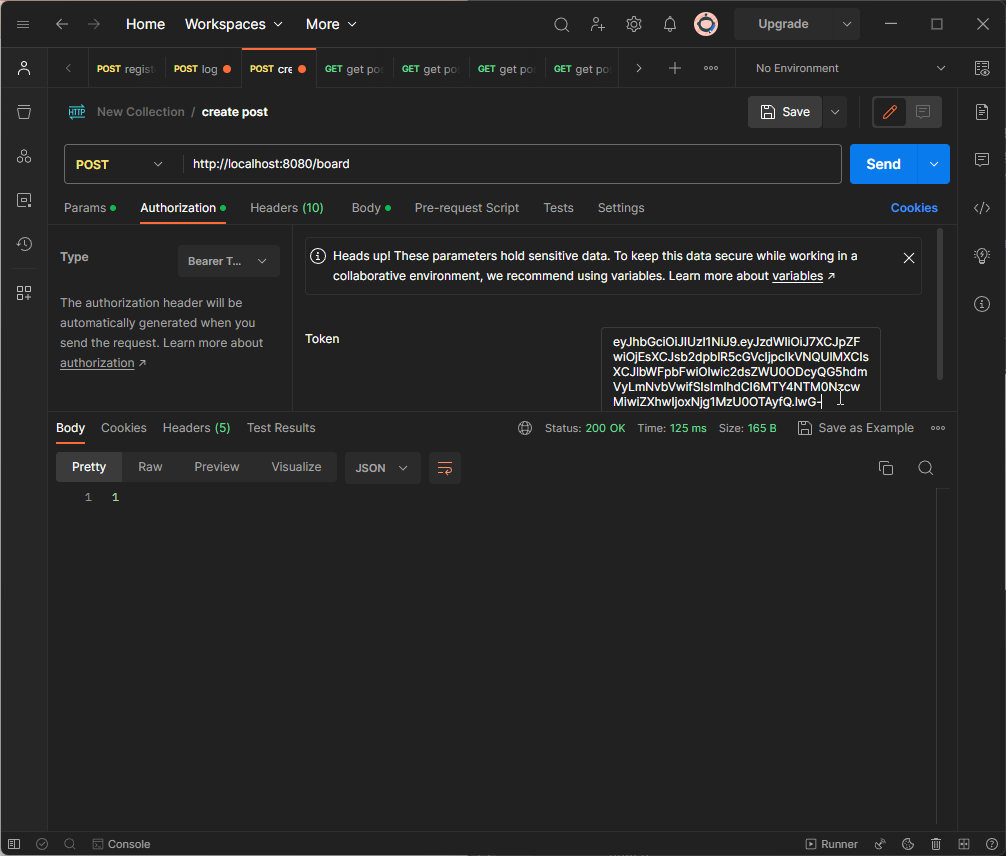Open Collections in the sidebar

point(24,112)
